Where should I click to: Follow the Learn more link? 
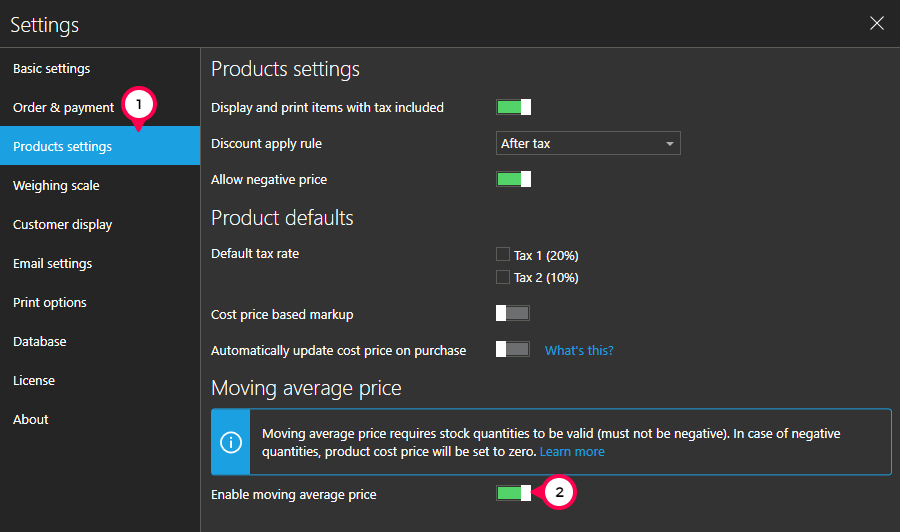coord(572,452)
